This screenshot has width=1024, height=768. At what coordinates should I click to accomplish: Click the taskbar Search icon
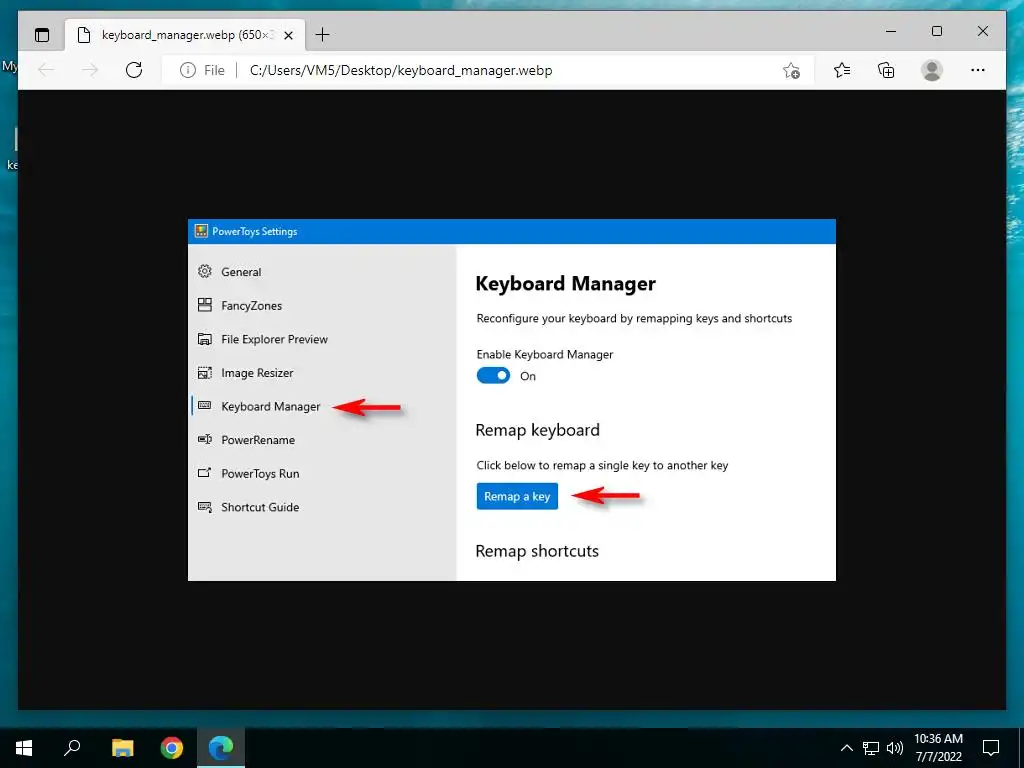[72, 747]
